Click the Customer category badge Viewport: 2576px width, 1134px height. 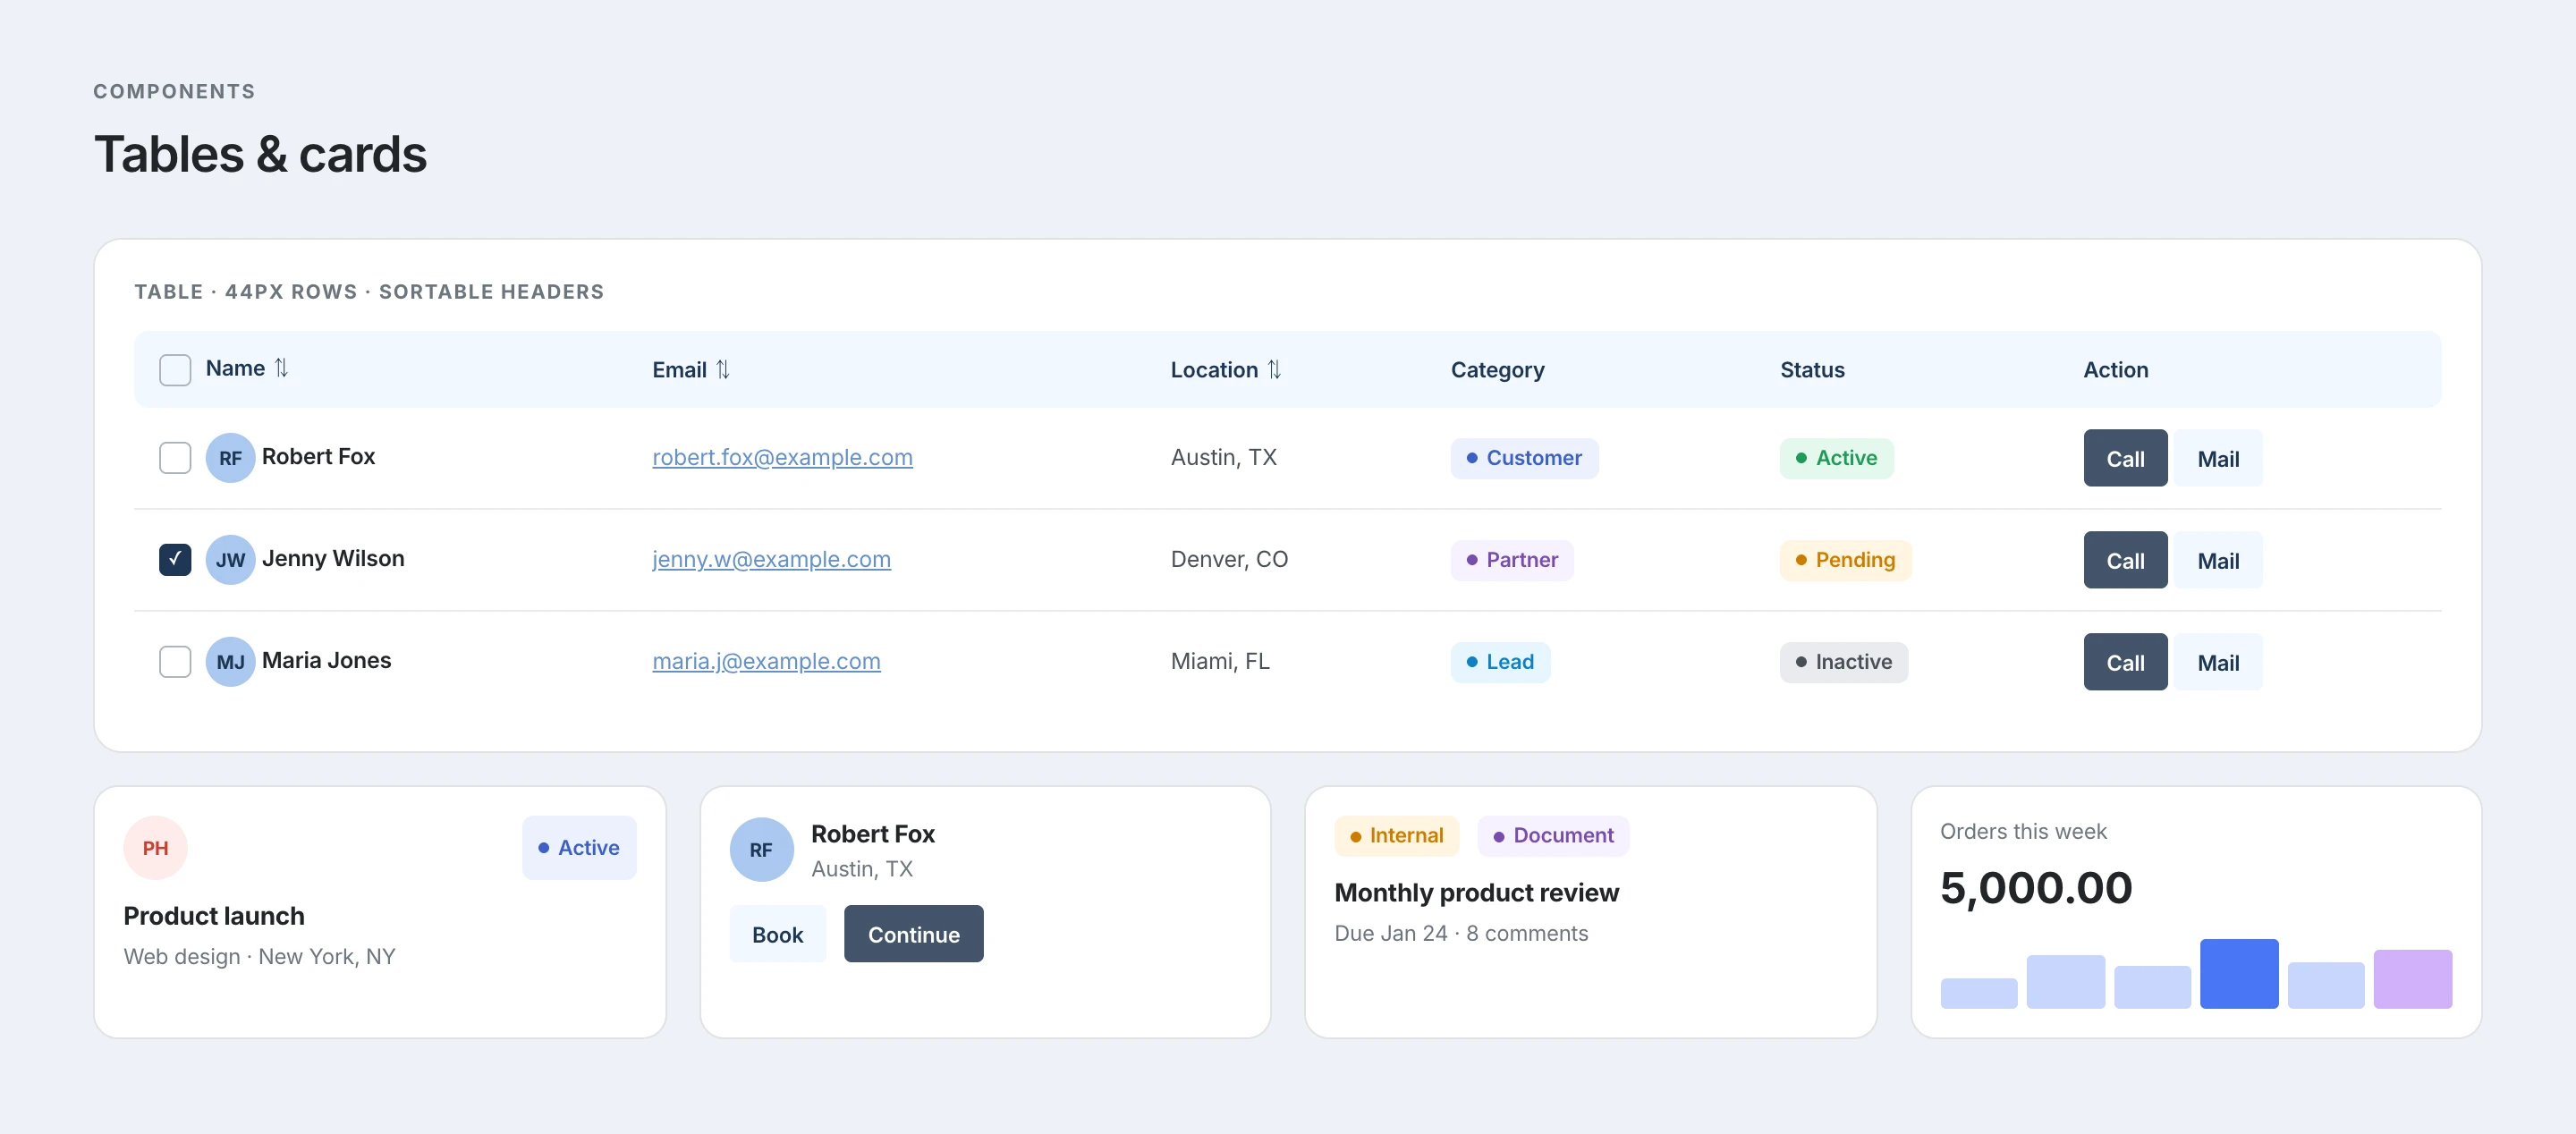[1524, 458]
